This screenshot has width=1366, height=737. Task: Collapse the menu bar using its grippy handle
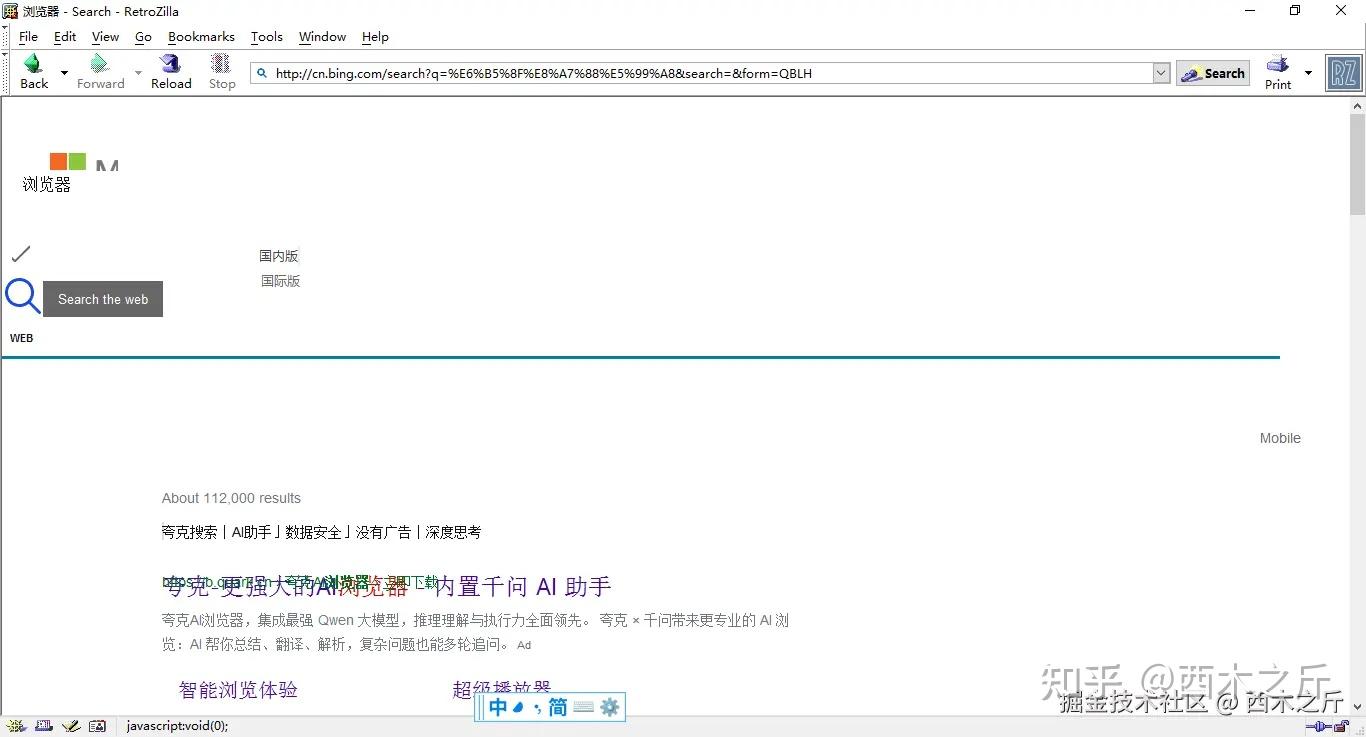point(5,37)
